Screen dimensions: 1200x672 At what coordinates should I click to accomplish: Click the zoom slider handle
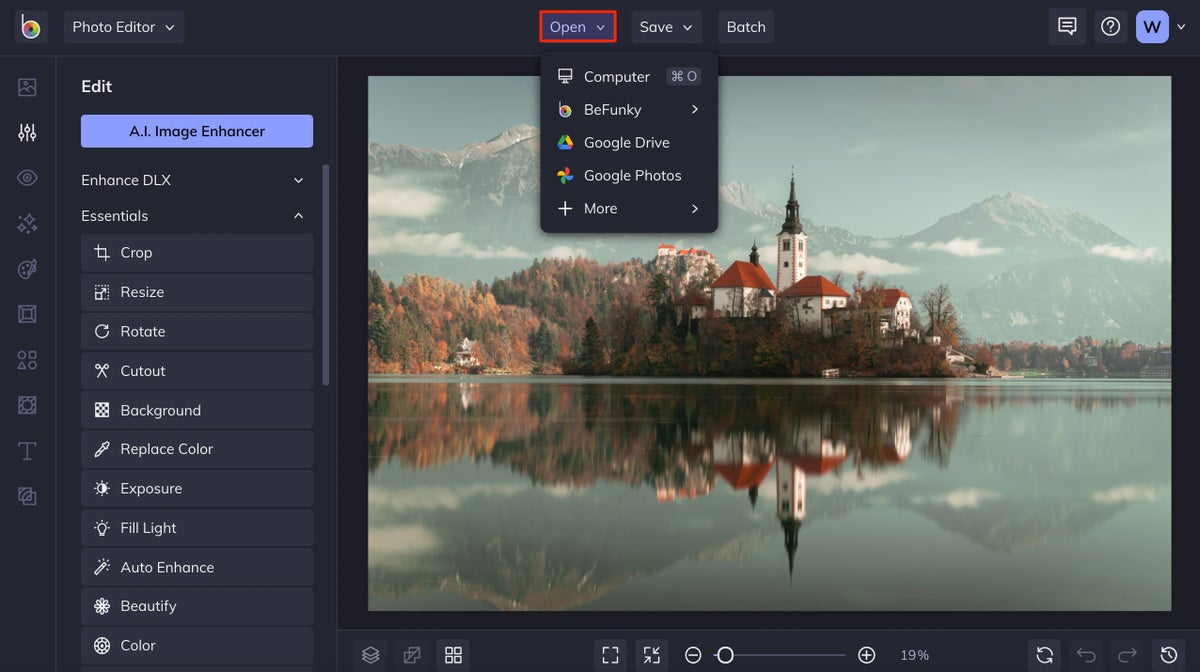pos(725,655)
